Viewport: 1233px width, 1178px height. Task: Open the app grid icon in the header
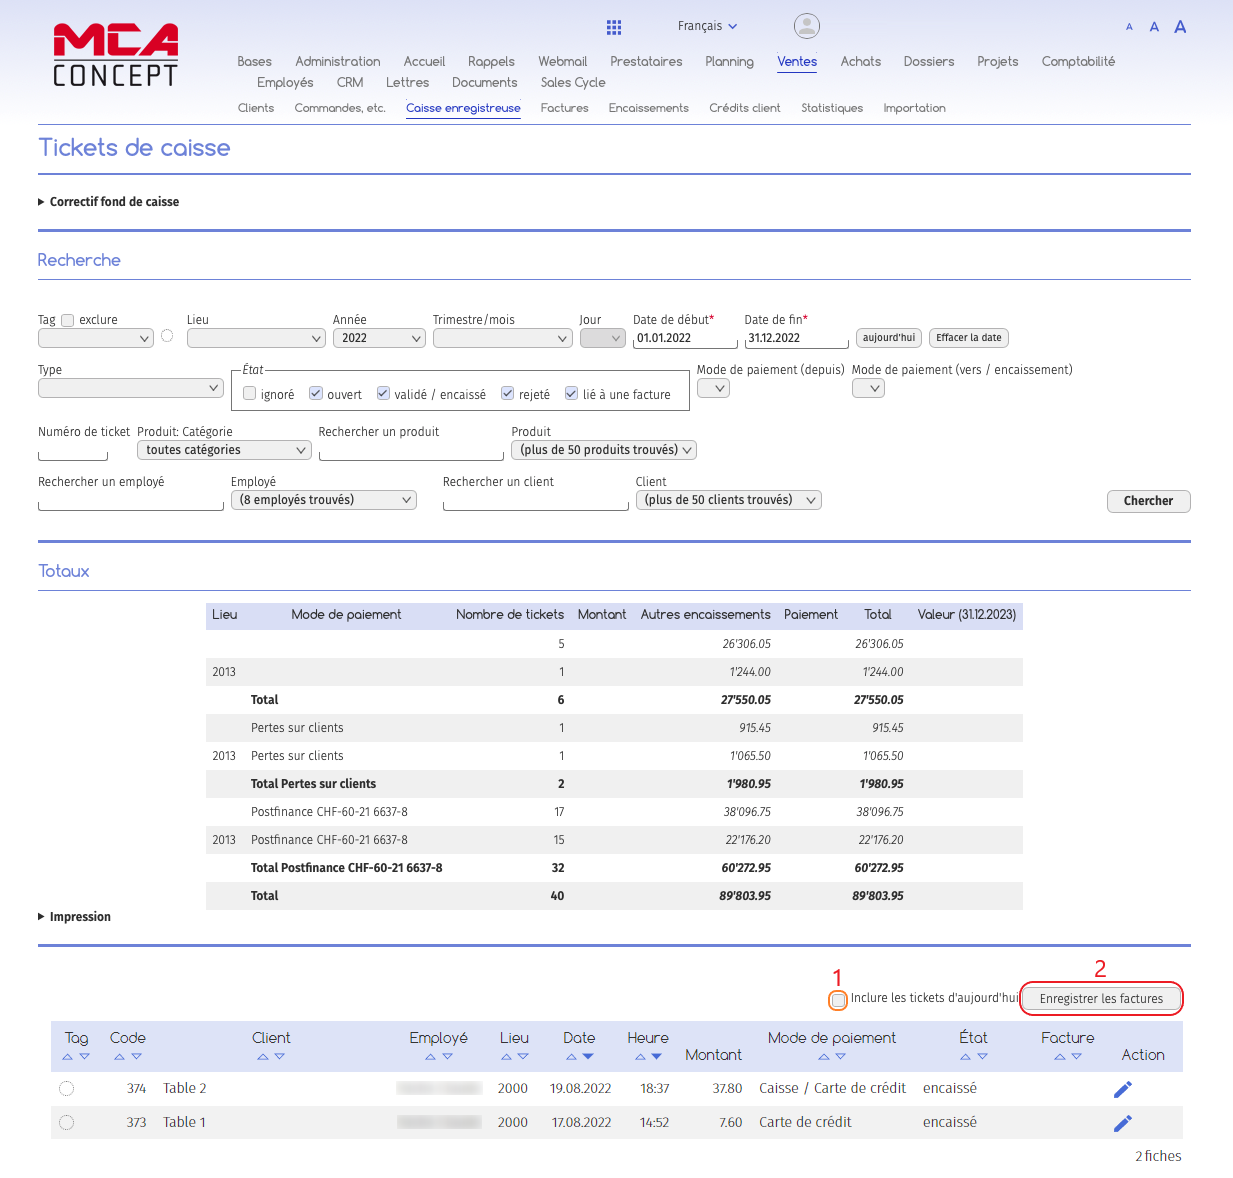[613, 27]
